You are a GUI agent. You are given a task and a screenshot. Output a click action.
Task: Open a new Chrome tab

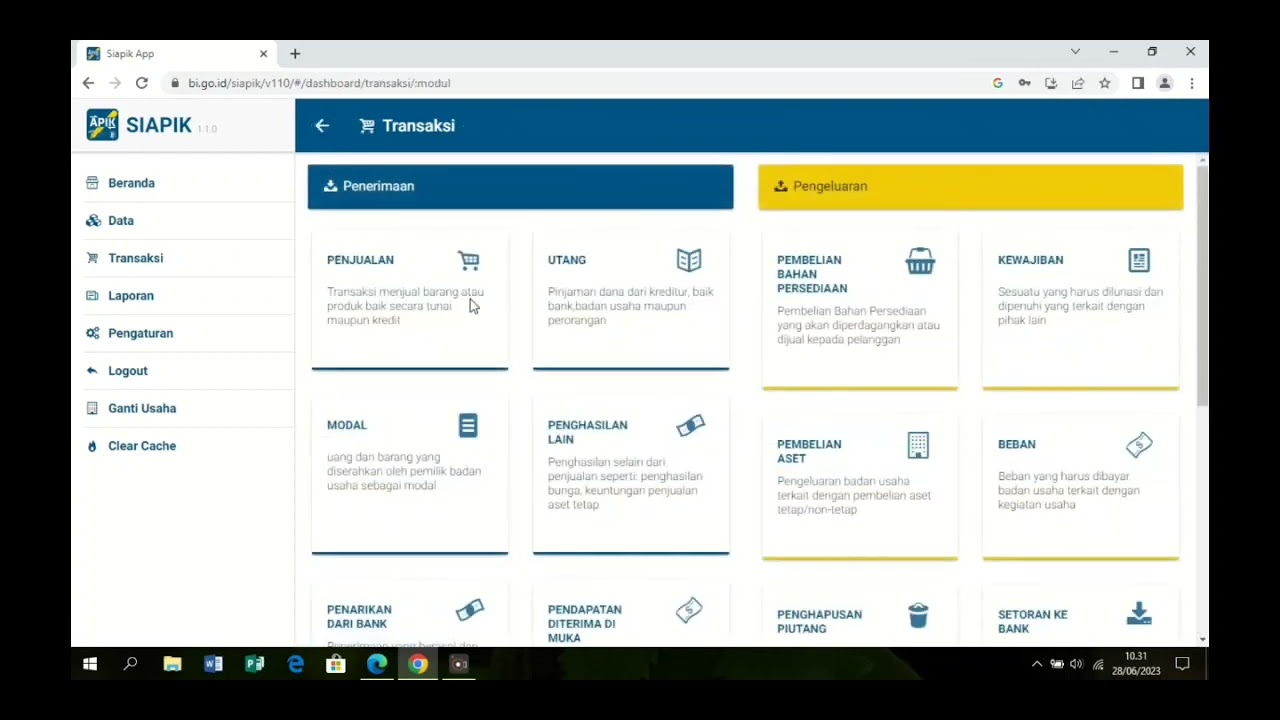click(x=295, y=53)
